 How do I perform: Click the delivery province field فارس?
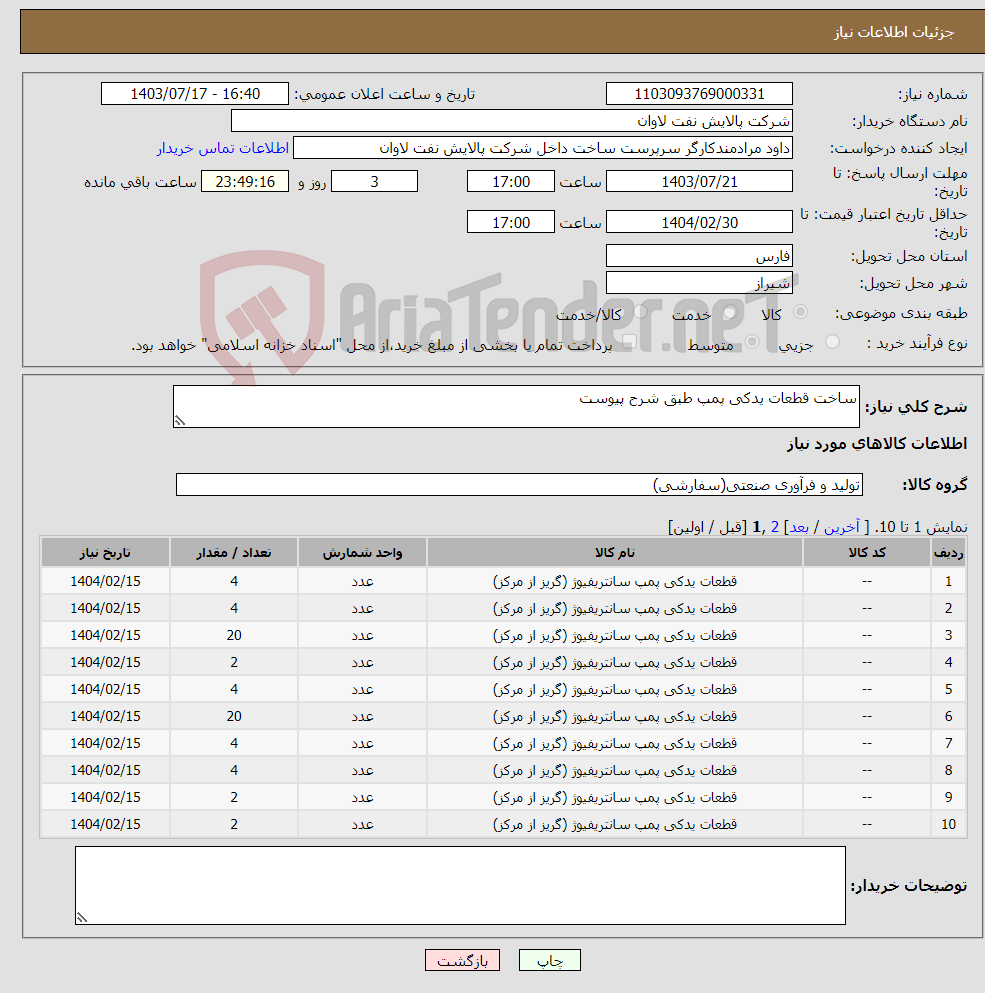coord(699,256)
